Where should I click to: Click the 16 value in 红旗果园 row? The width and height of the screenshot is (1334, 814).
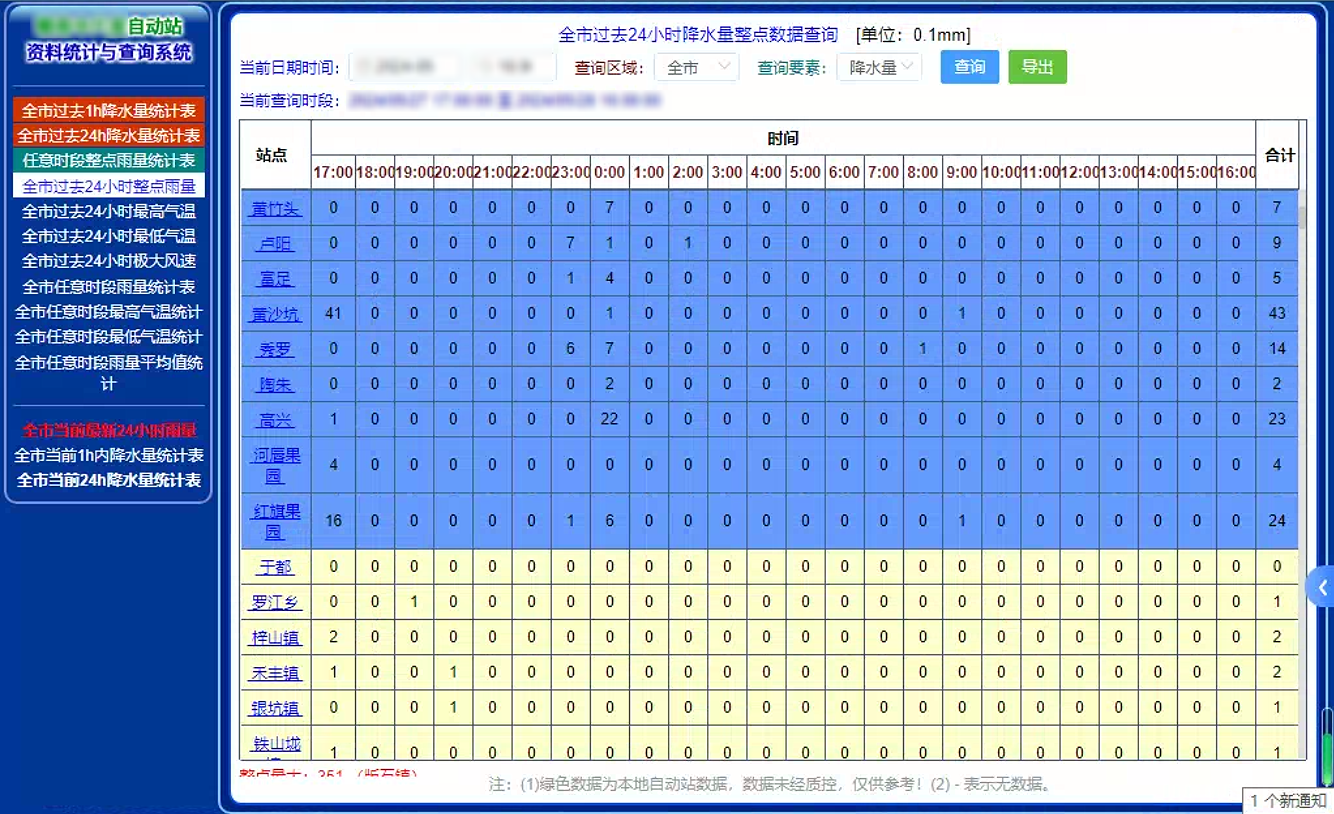[x=333, y=521]
